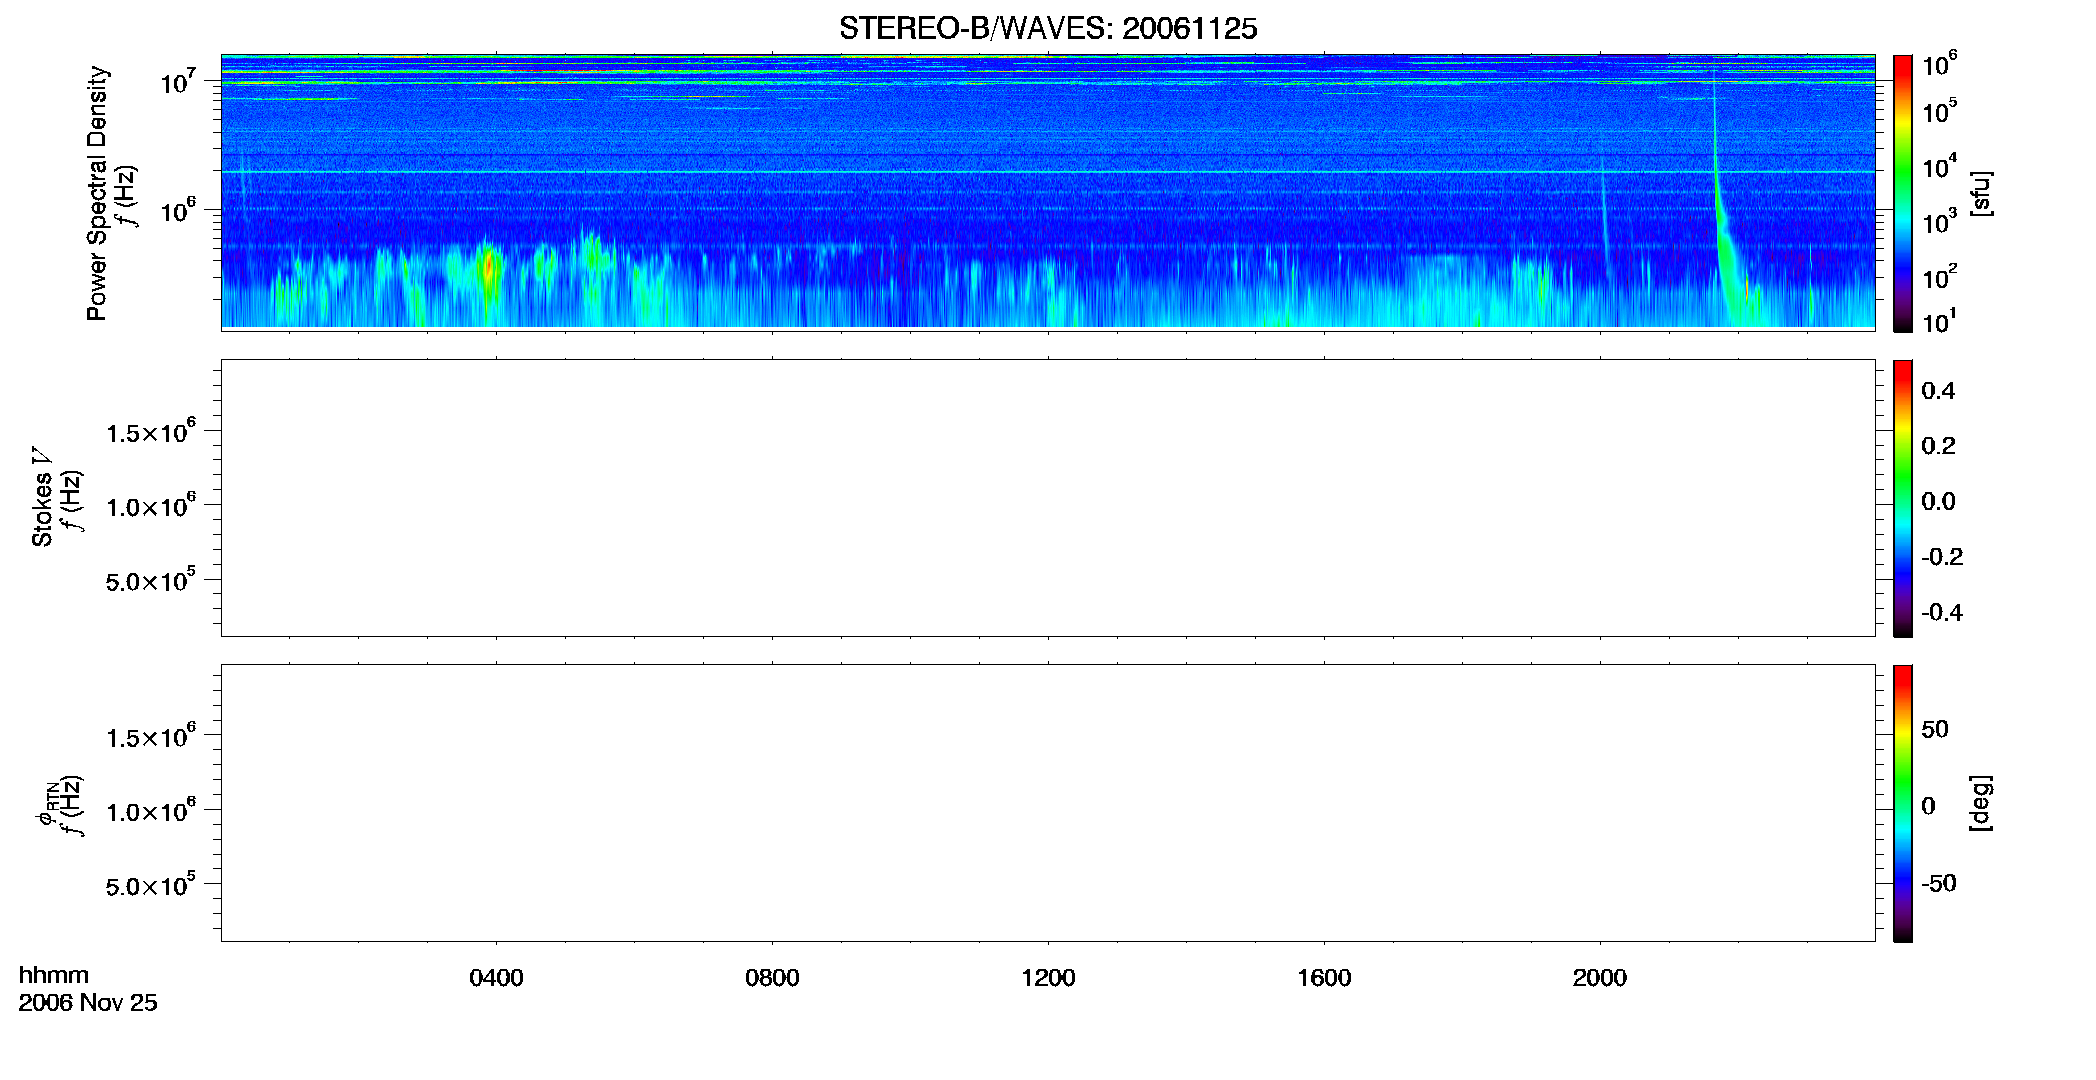Pick the 10^4 label on the sfu color bar
2096x1080 pixels.
[1940, 167]
